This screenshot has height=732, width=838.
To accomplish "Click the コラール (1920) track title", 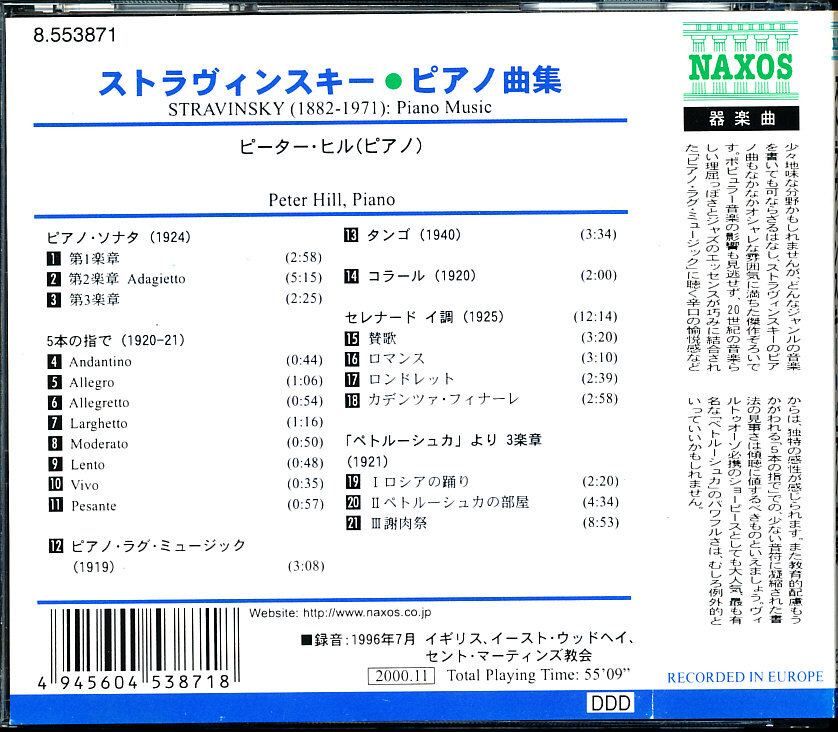I will (x=422, y=276).
